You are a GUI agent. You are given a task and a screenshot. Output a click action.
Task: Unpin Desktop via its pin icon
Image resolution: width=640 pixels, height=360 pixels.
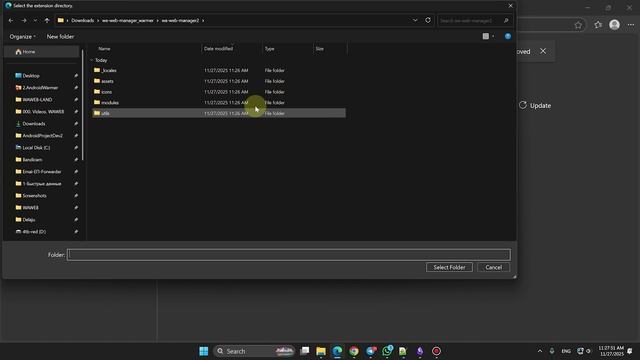(x=76, y=76)
